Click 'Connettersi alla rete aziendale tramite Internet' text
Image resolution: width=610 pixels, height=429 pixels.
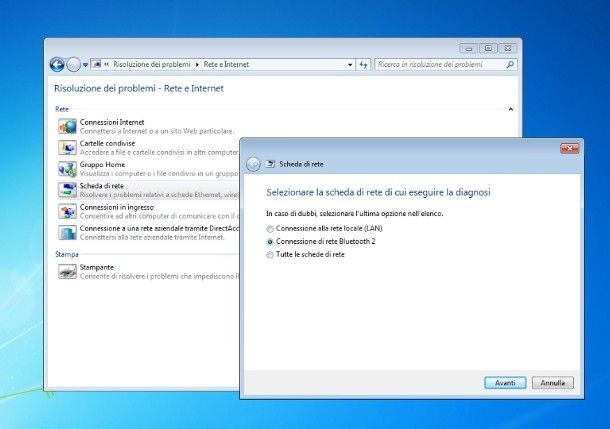[152, 237]
